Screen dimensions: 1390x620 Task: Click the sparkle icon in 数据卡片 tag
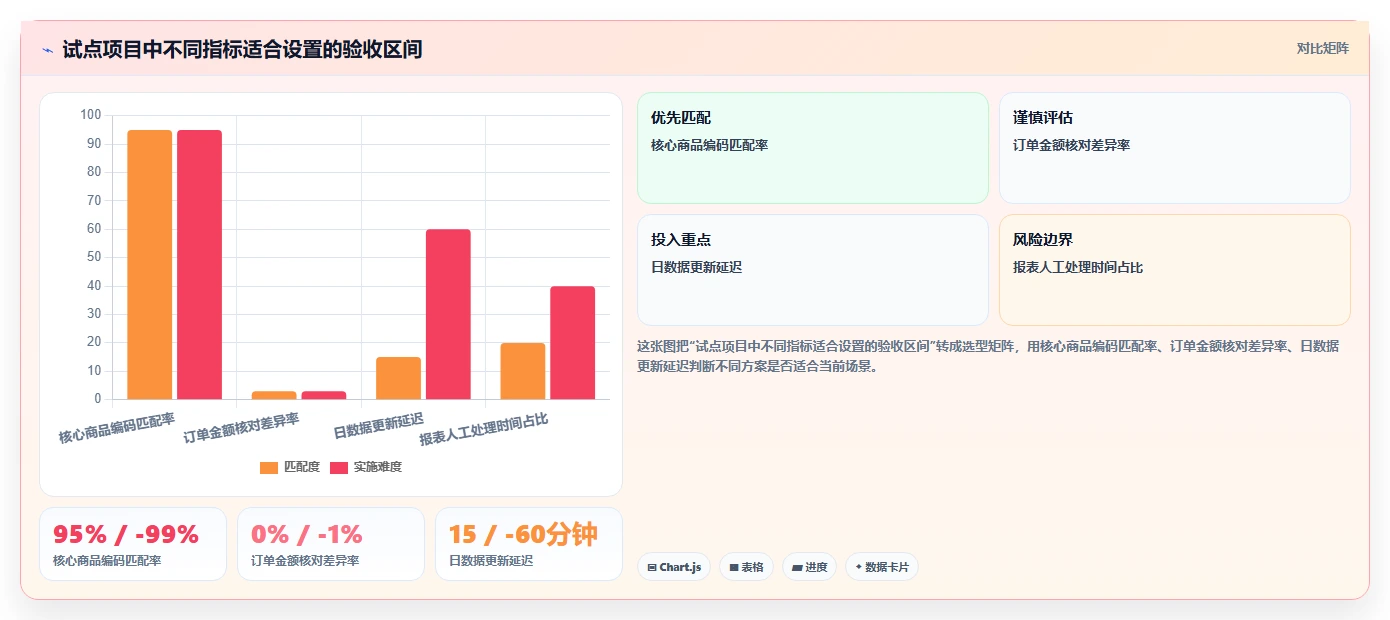coord(858,568)
